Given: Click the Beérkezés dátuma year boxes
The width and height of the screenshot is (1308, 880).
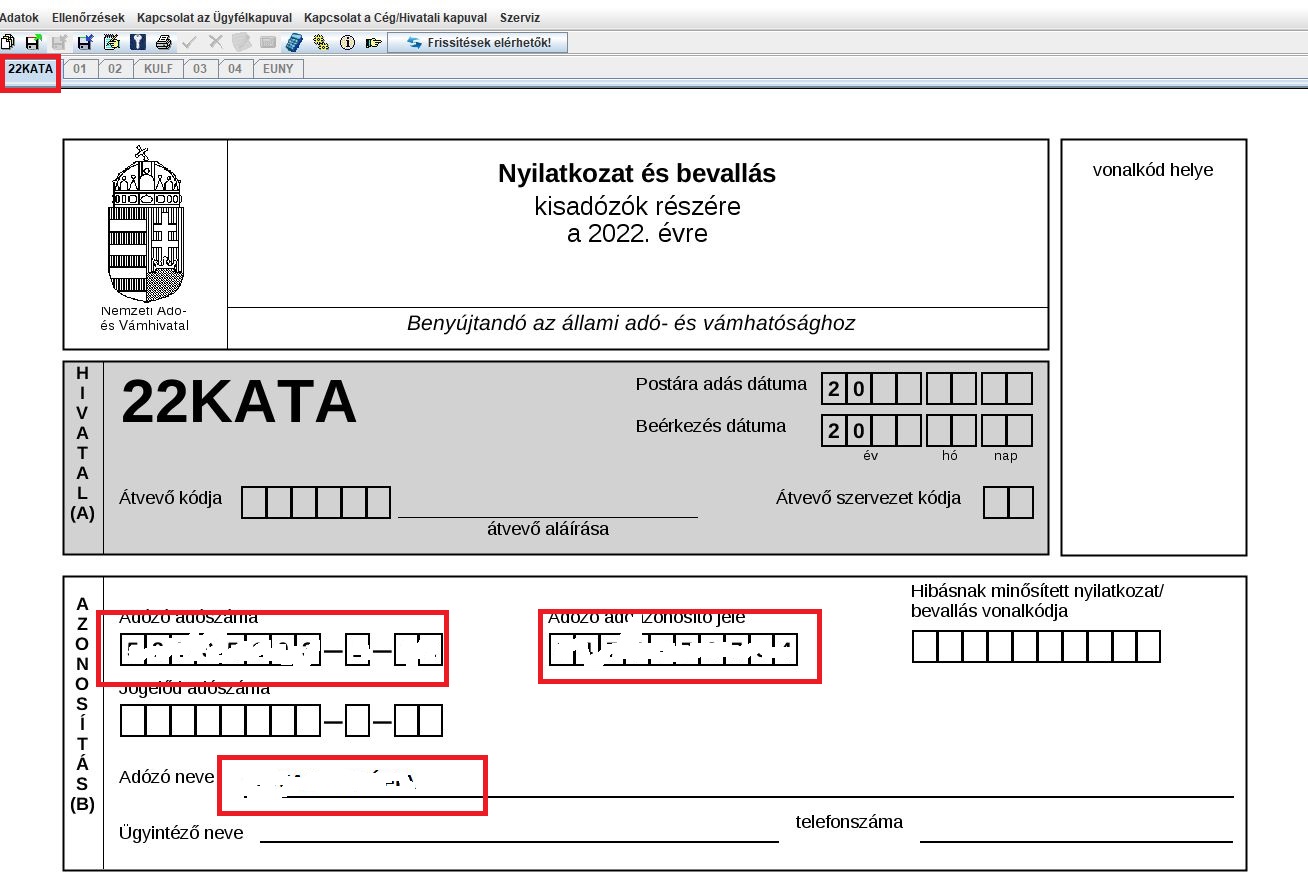Looking at the screenshot, I should click(871, 431).
